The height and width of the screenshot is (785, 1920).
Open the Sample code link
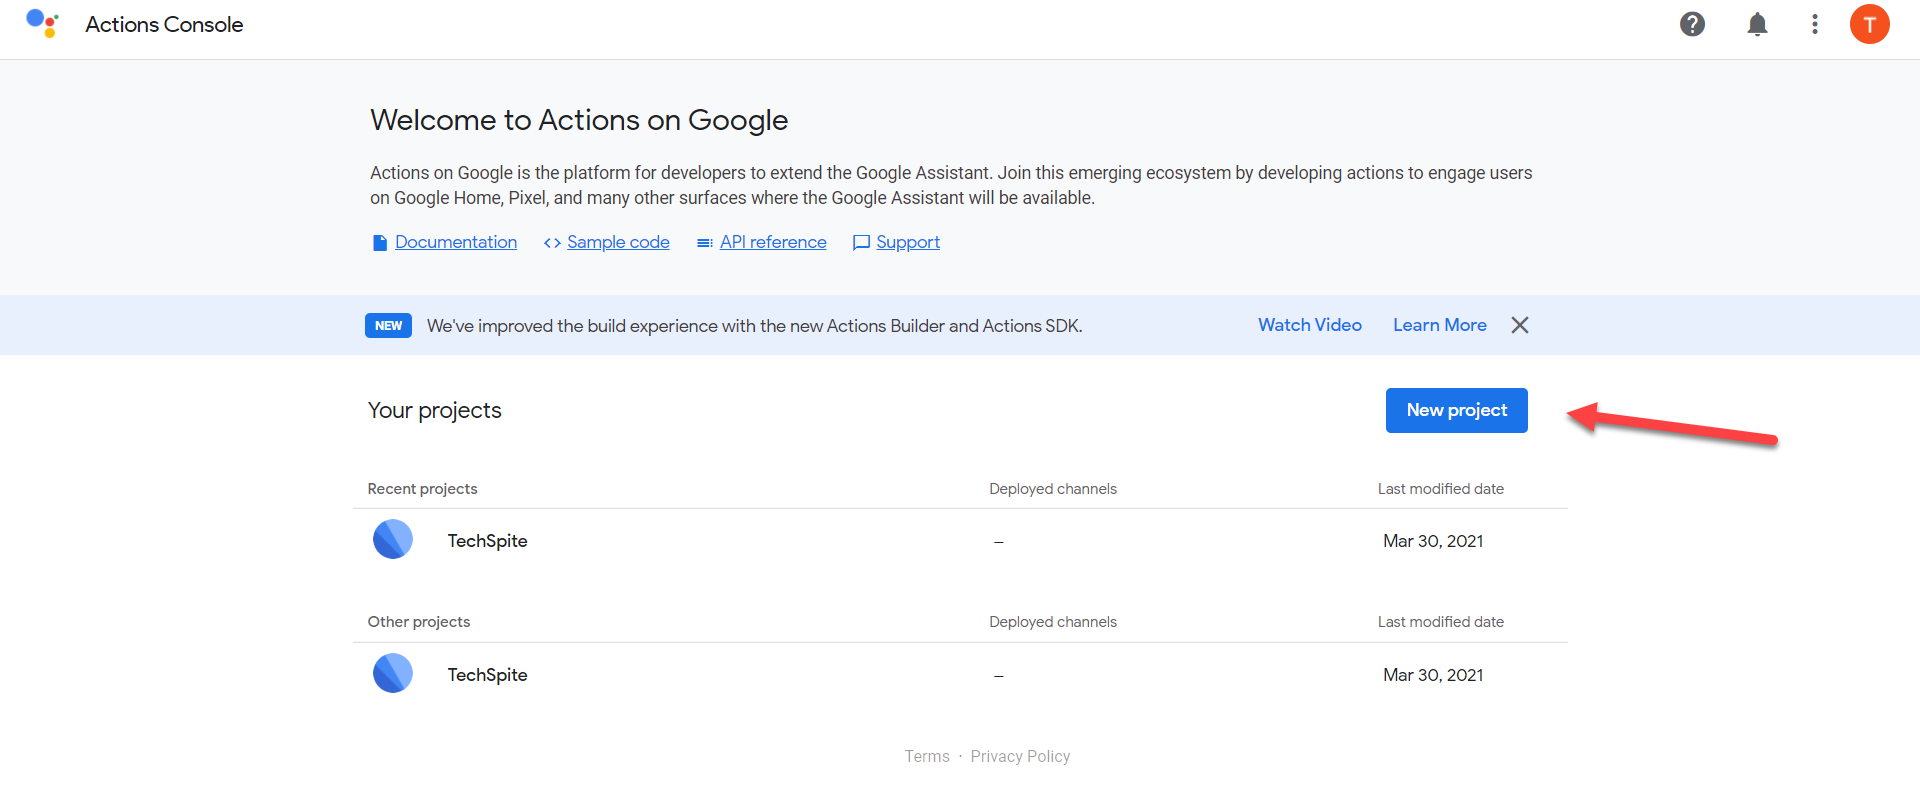(618, 242)
